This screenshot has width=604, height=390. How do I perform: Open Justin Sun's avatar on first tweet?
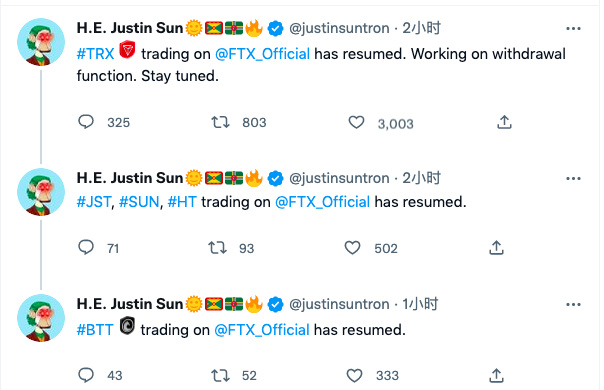pos(41,42)
